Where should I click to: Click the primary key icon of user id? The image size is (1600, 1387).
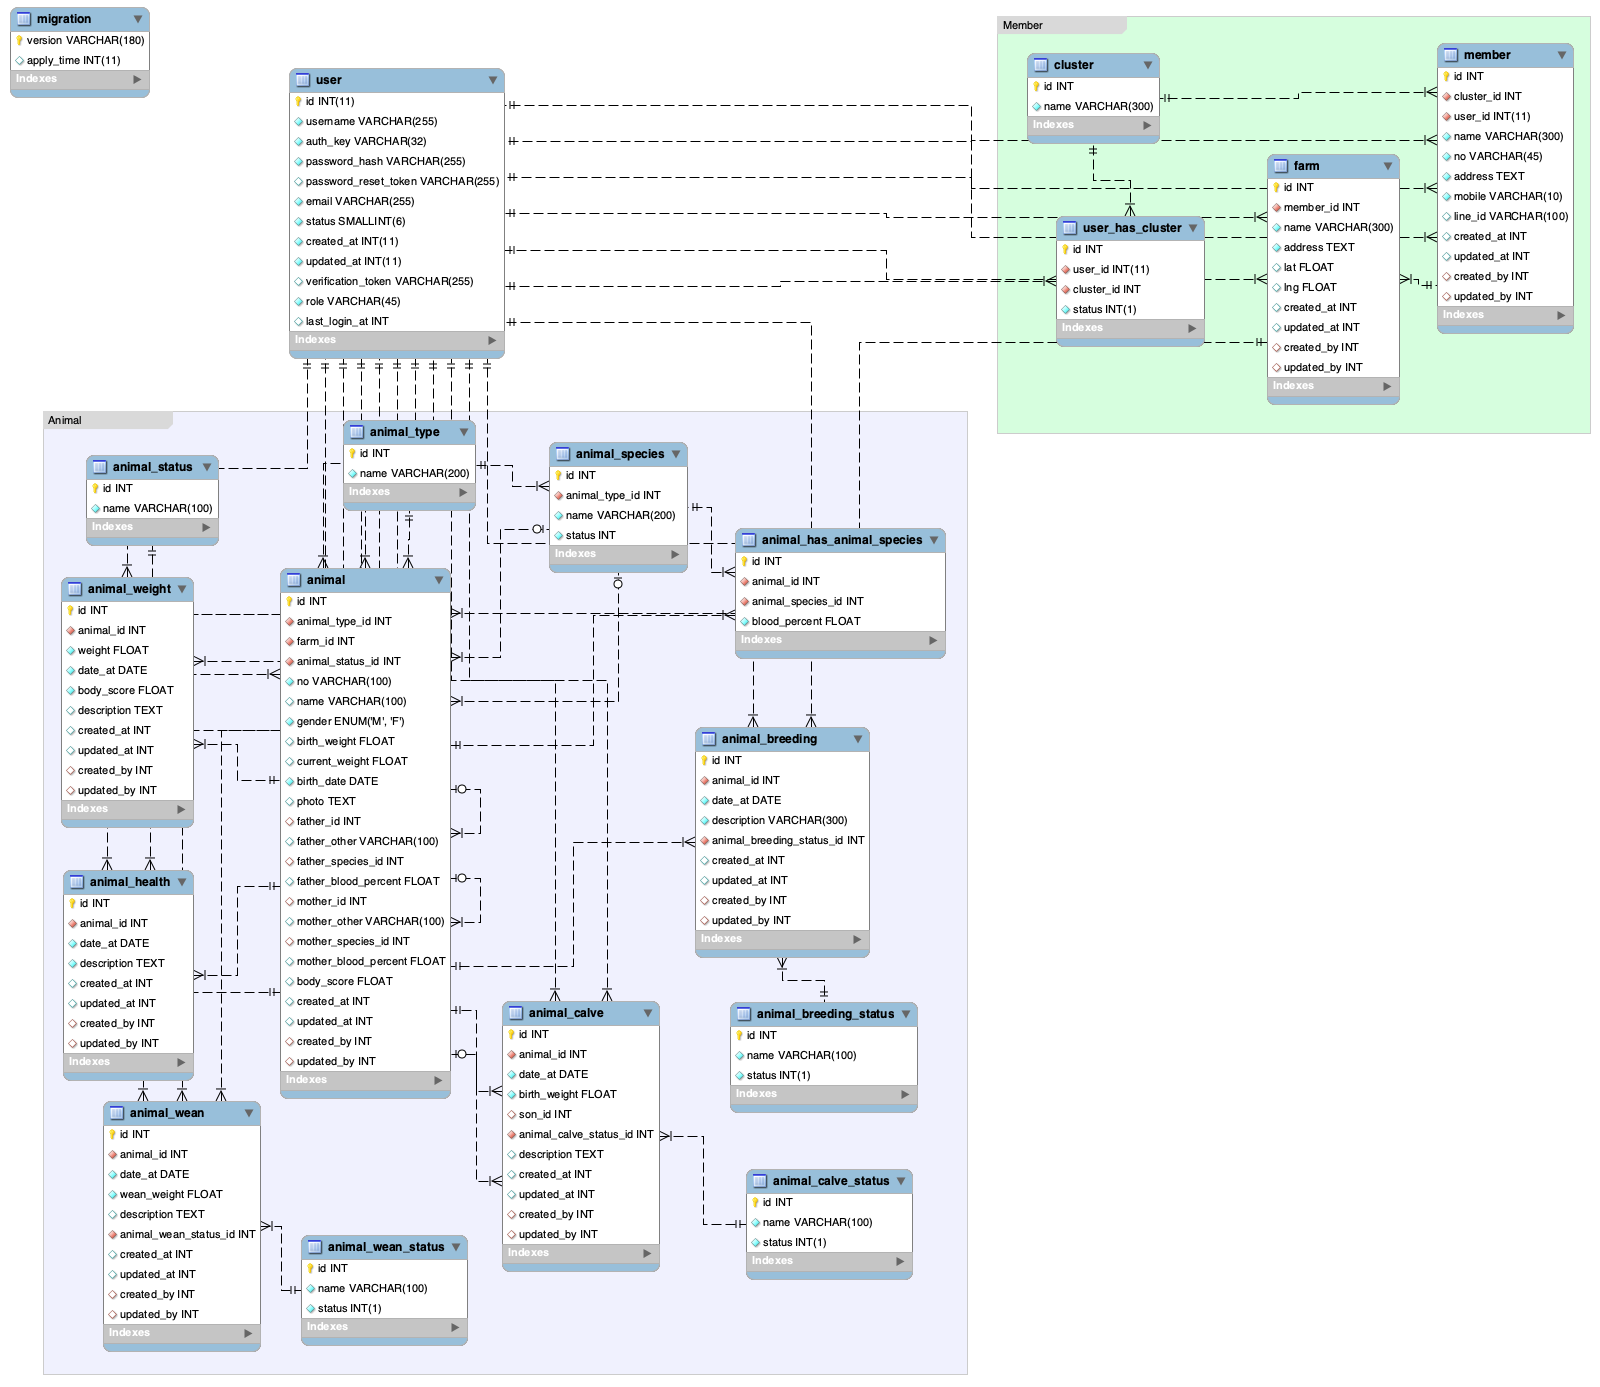298,101
